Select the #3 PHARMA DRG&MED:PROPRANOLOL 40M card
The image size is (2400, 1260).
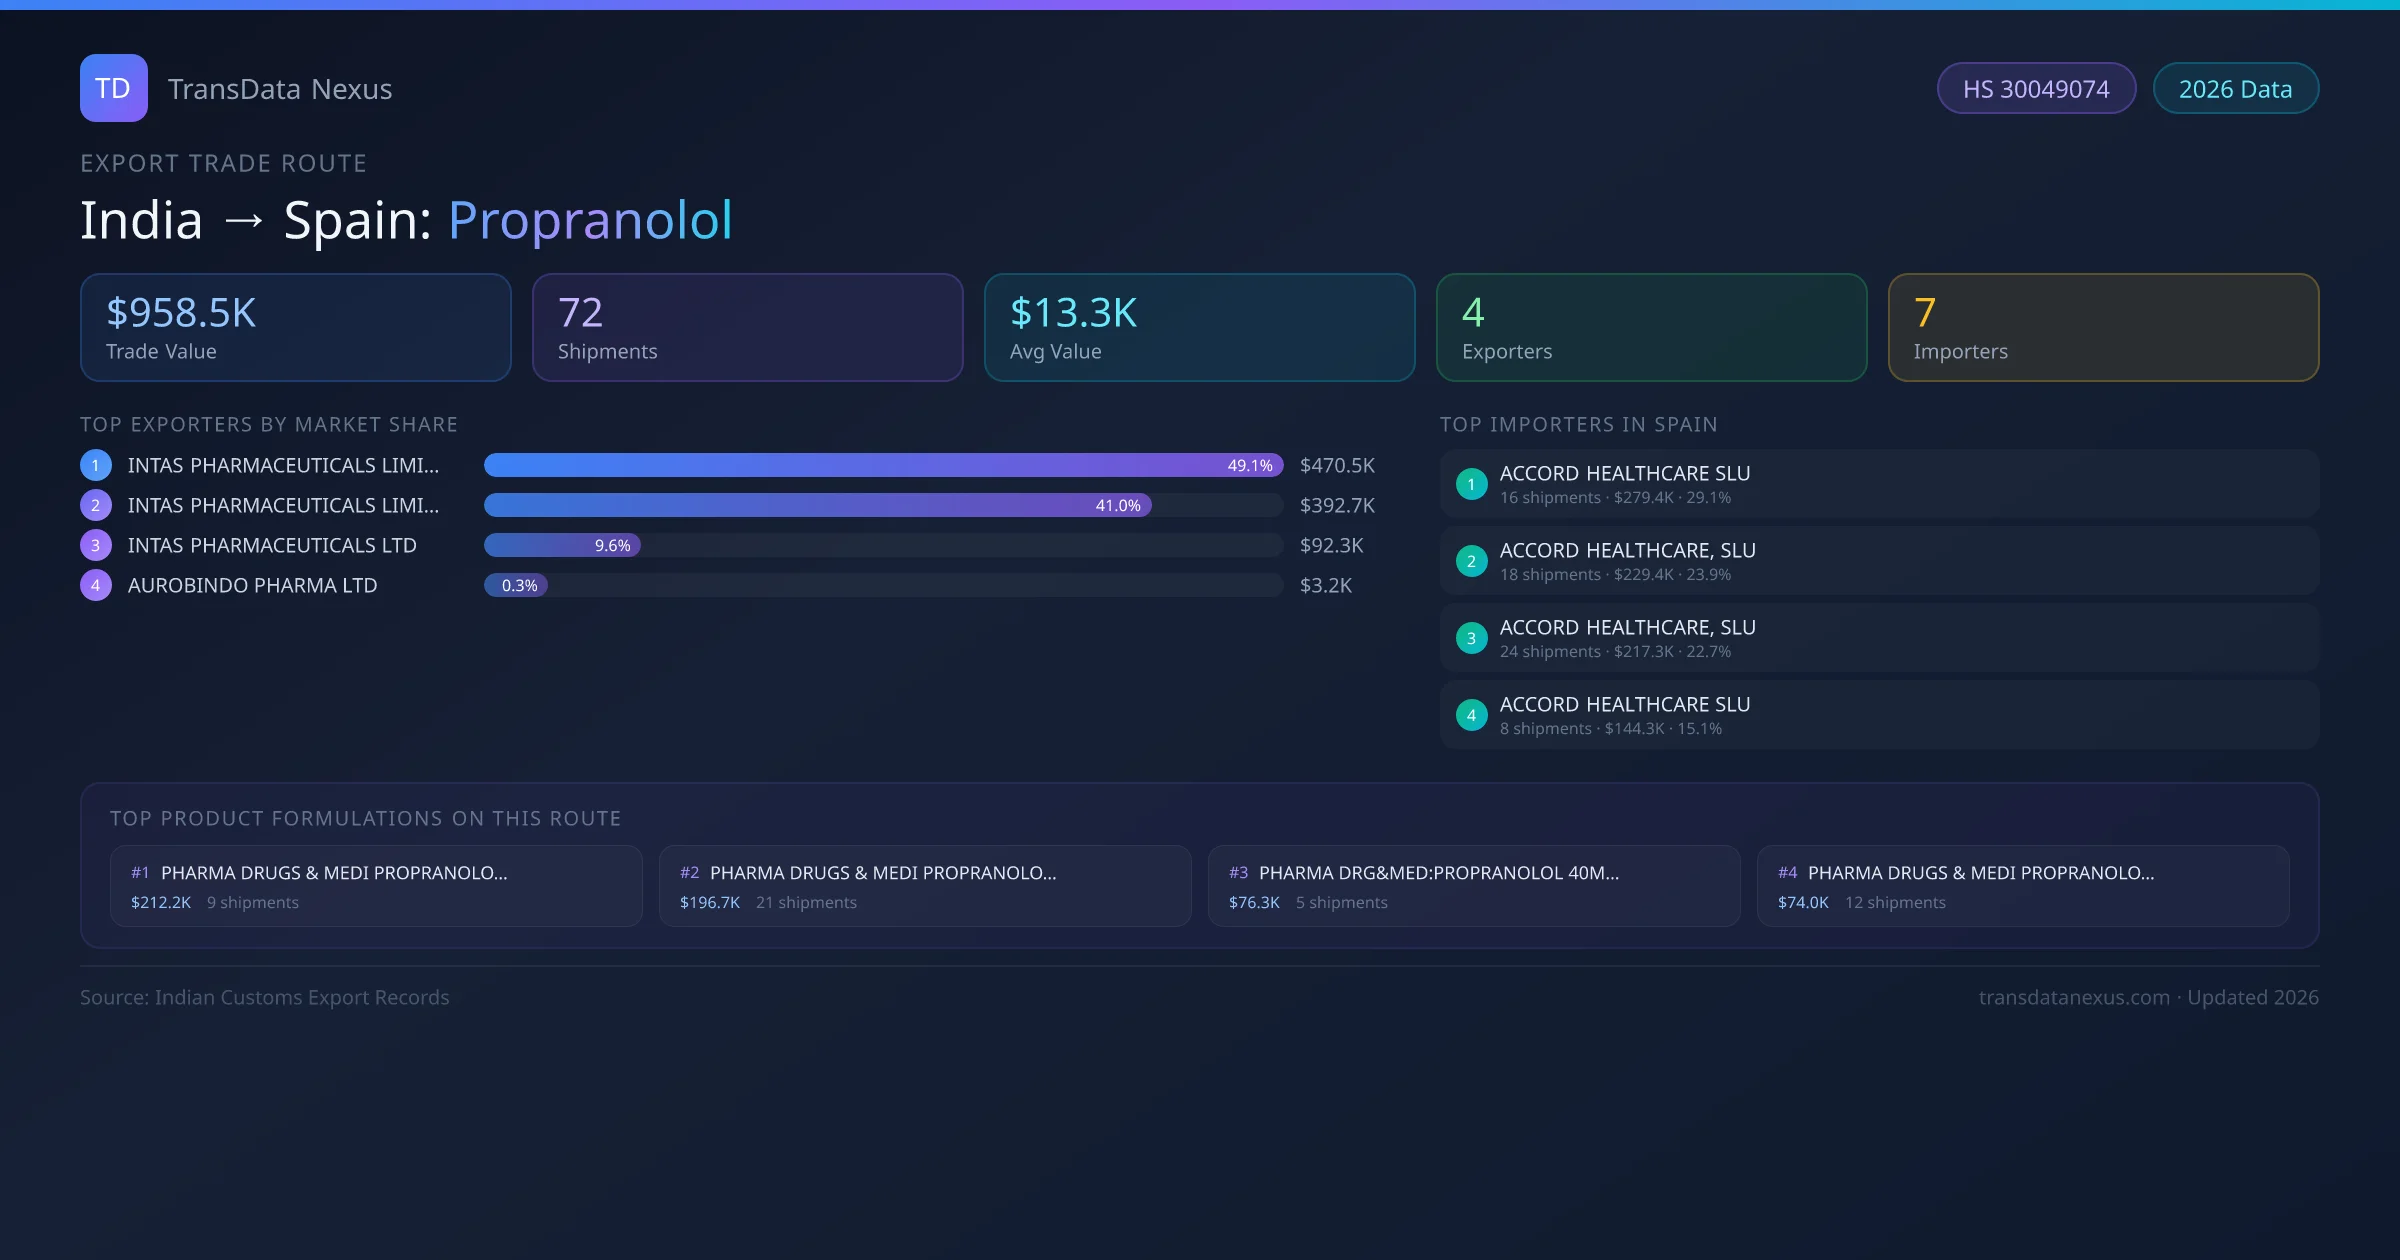pos(1474,885)
